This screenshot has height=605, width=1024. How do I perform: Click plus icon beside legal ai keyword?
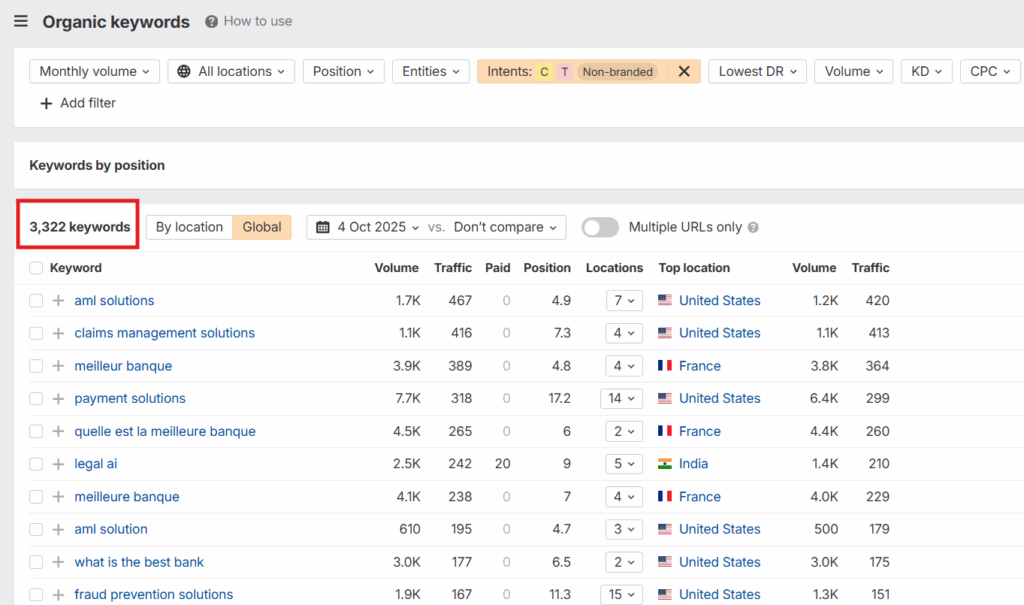click(x=58, y=464)
